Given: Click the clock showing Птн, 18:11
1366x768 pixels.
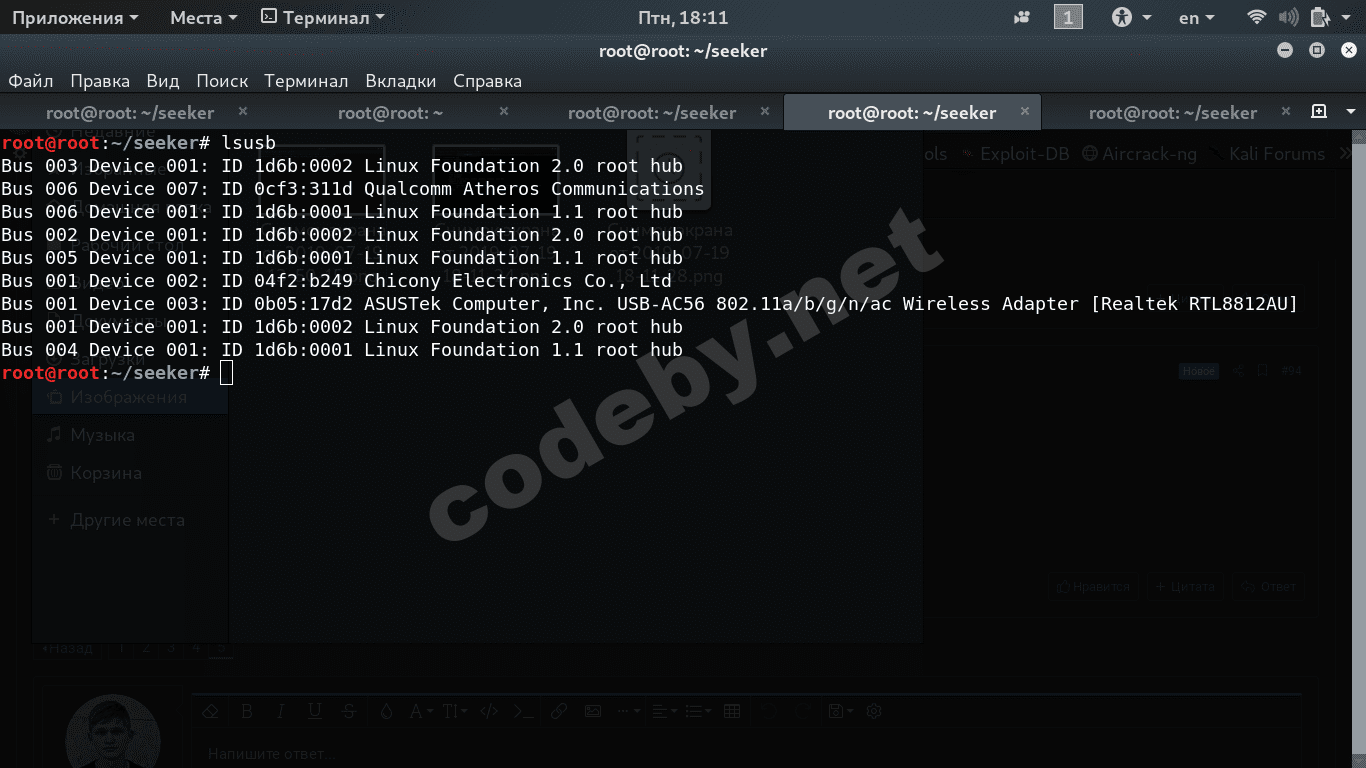Looking at the screenshot, I should [683, 17].
